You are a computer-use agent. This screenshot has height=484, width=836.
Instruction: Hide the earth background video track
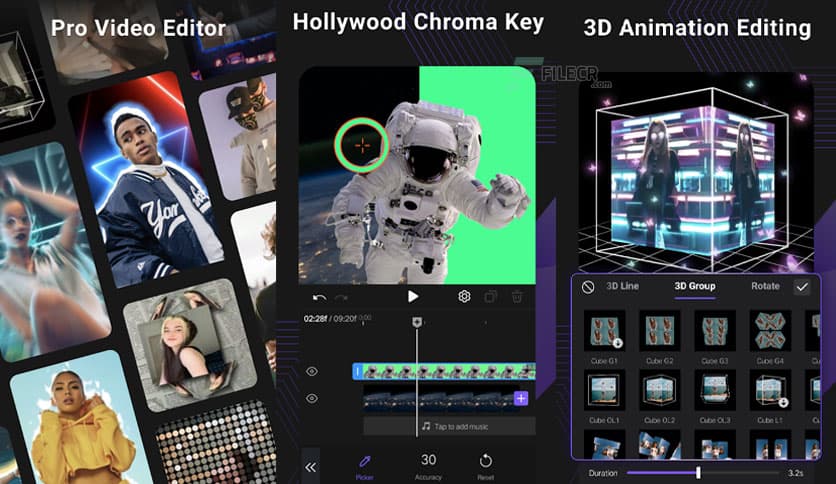tap(312, 398)
